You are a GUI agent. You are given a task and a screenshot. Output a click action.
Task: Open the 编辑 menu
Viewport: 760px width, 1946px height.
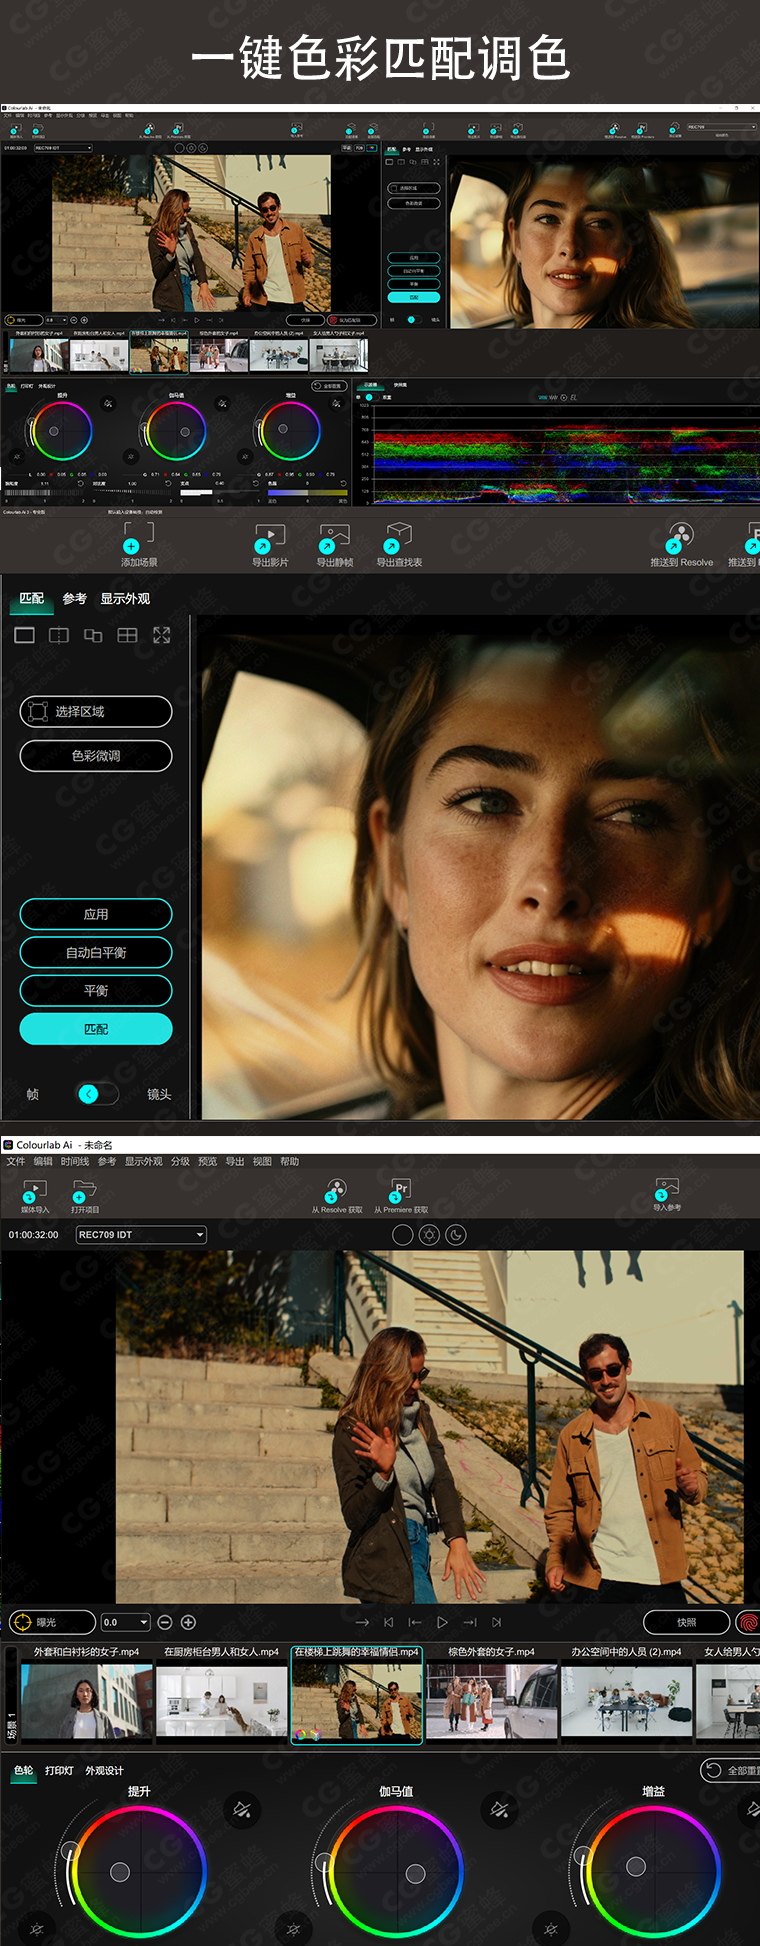coord(43,1161)
